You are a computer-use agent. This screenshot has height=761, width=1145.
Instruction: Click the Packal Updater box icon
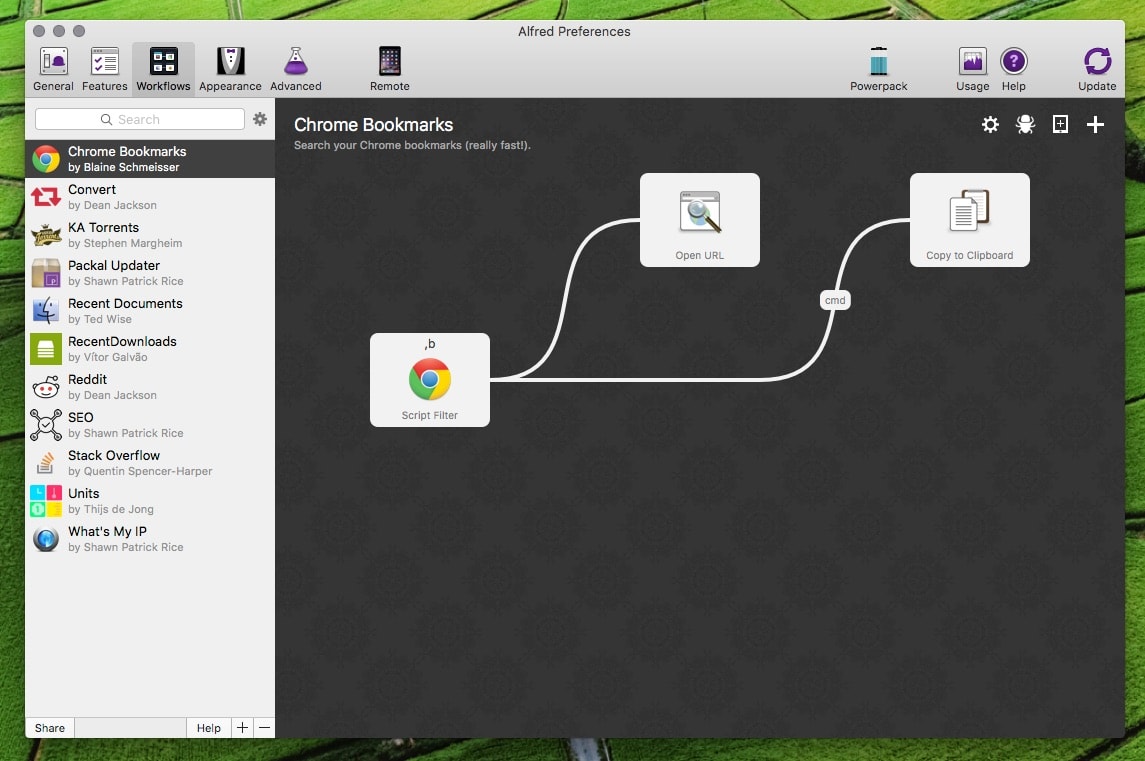[x=46, y=272]
